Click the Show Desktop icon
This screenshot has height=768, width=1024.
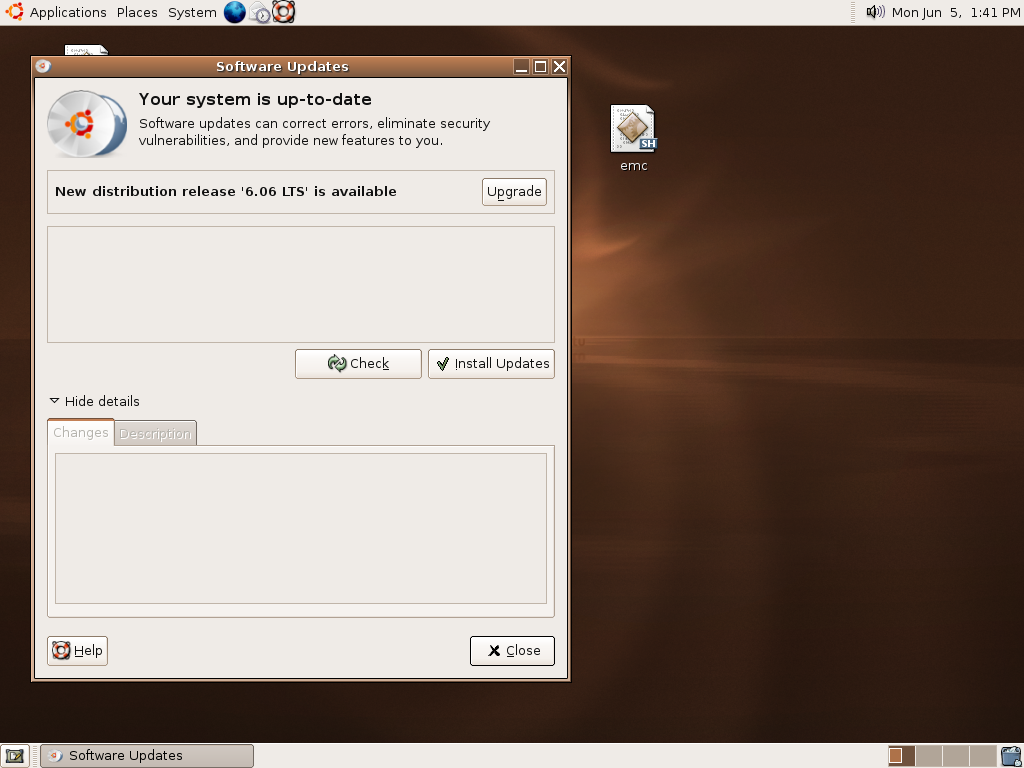click(x=14, y=755)
